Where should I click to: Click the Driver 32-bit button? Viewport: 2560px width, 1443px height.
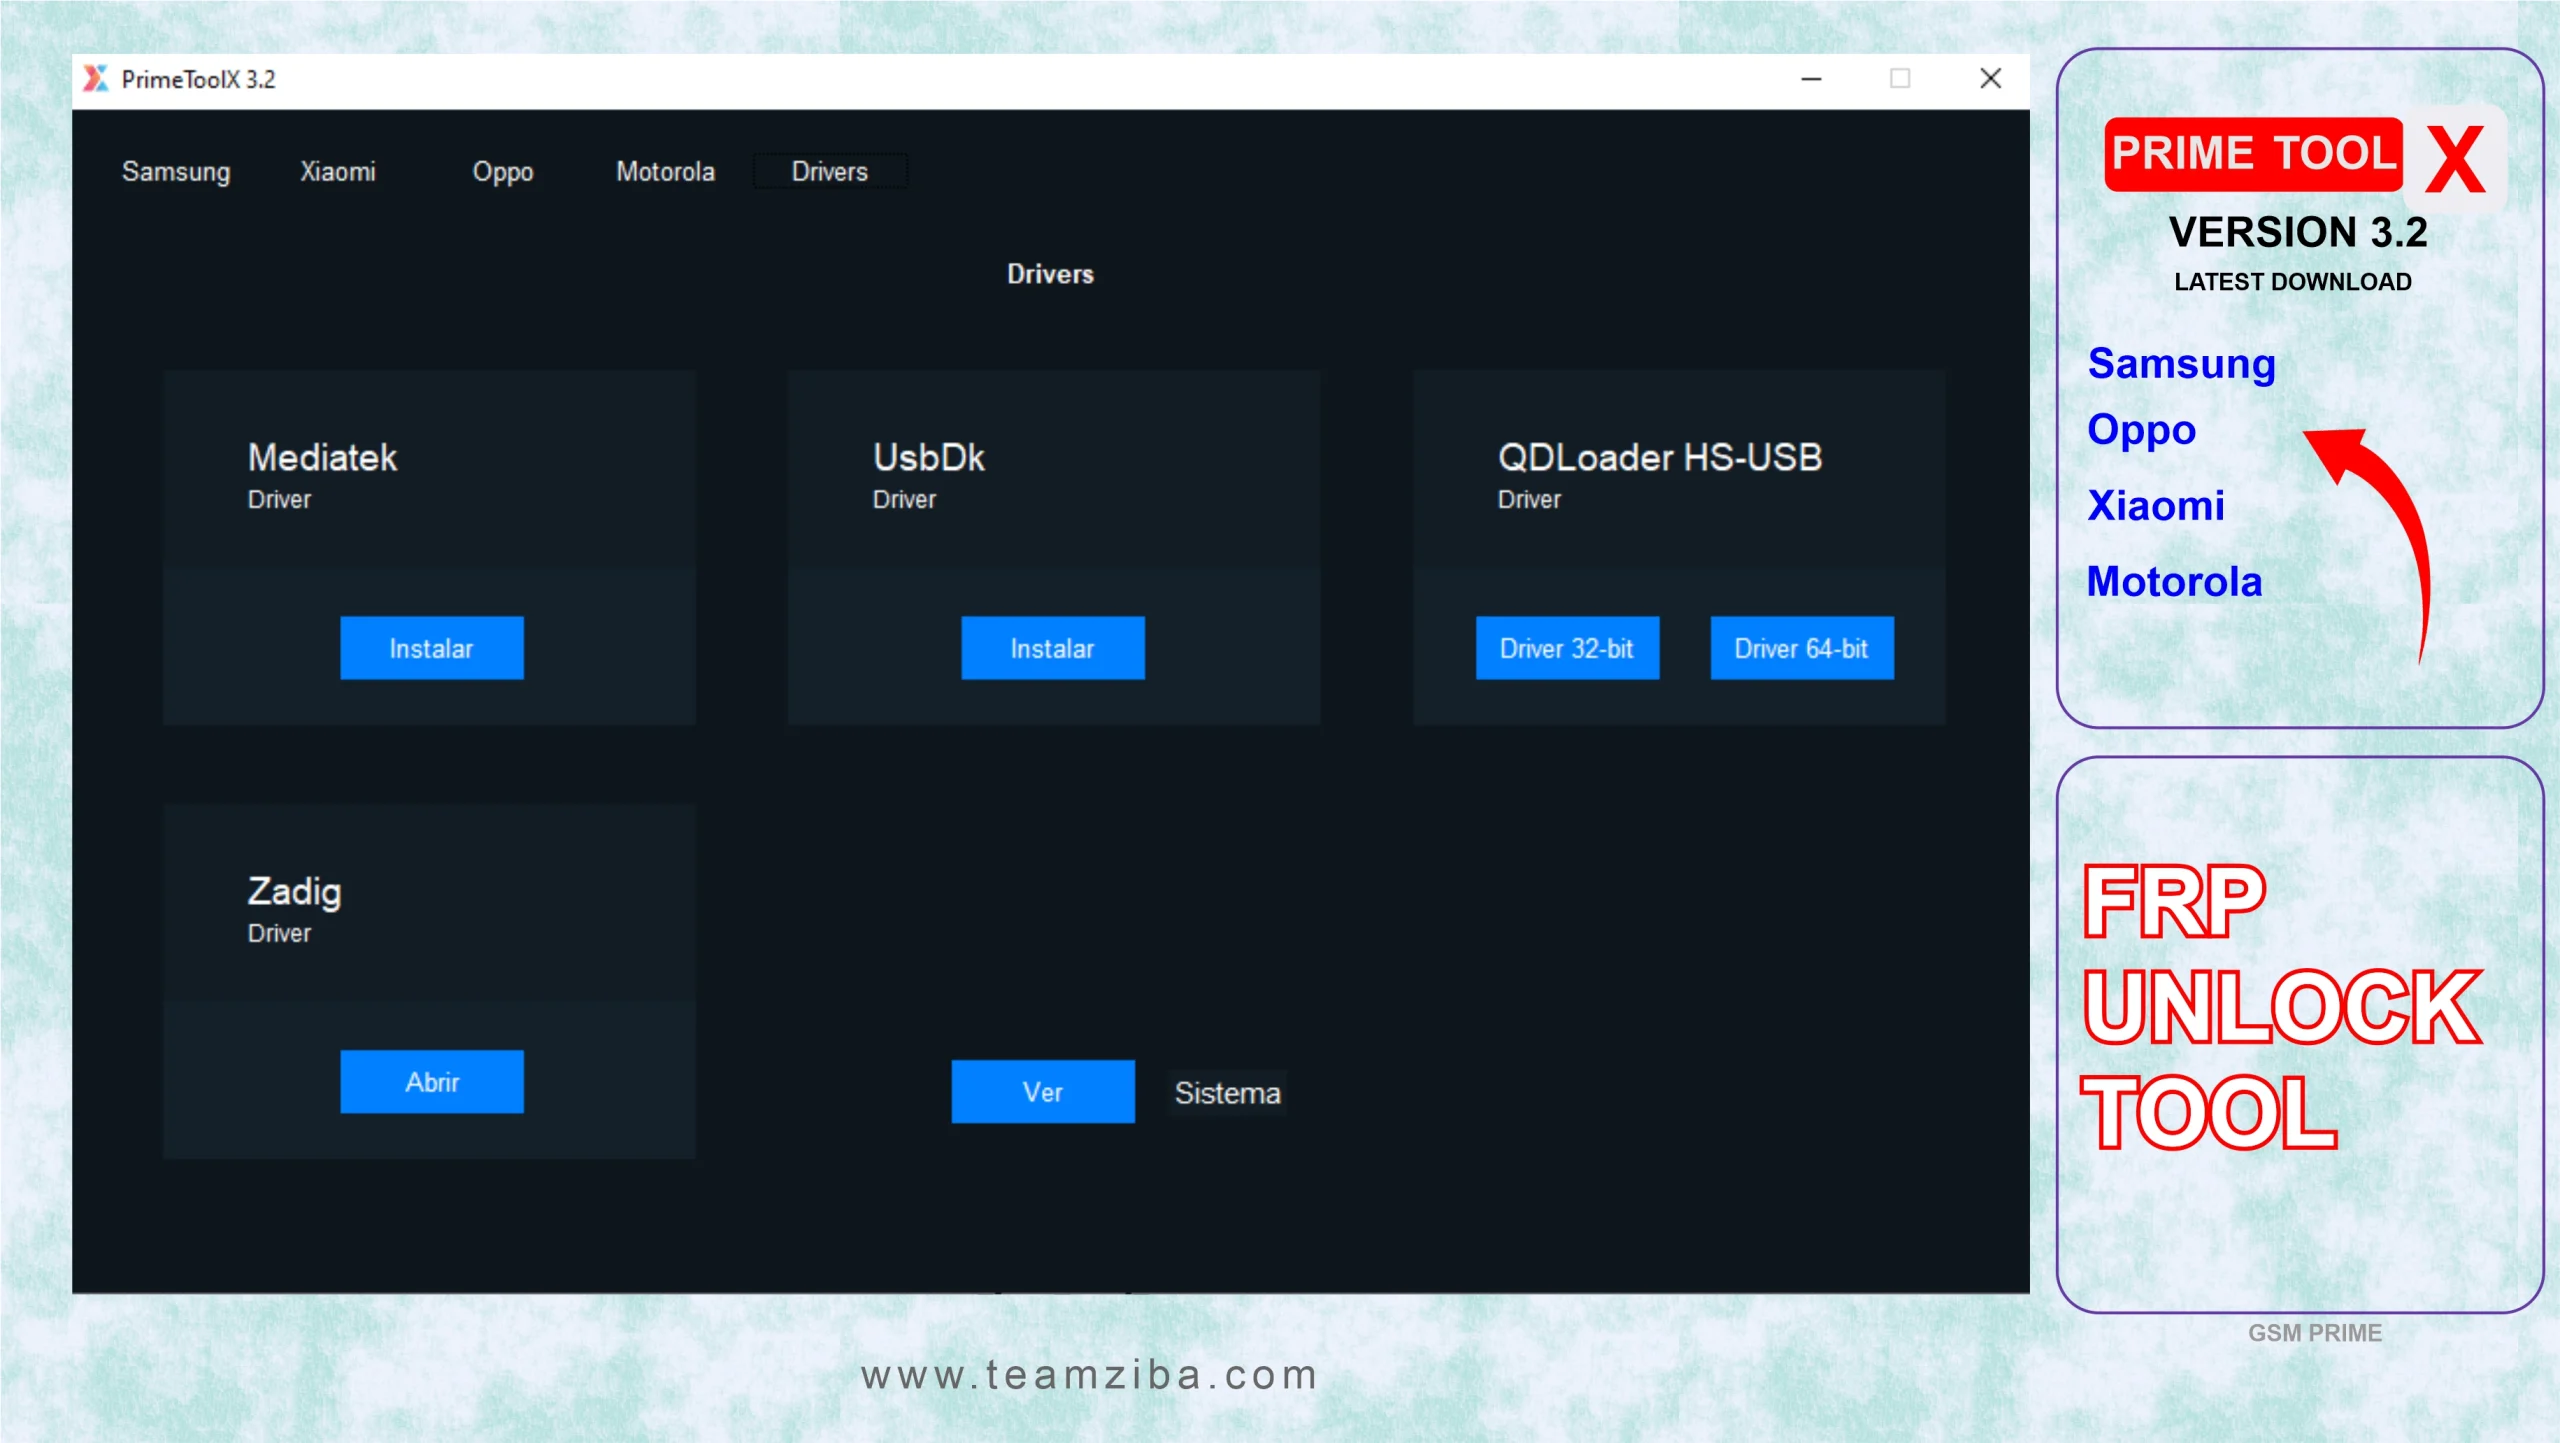pos(1567,648)
